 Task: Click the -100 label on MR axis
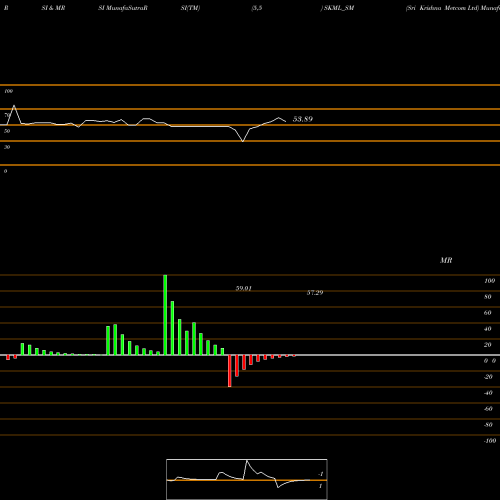490,441
